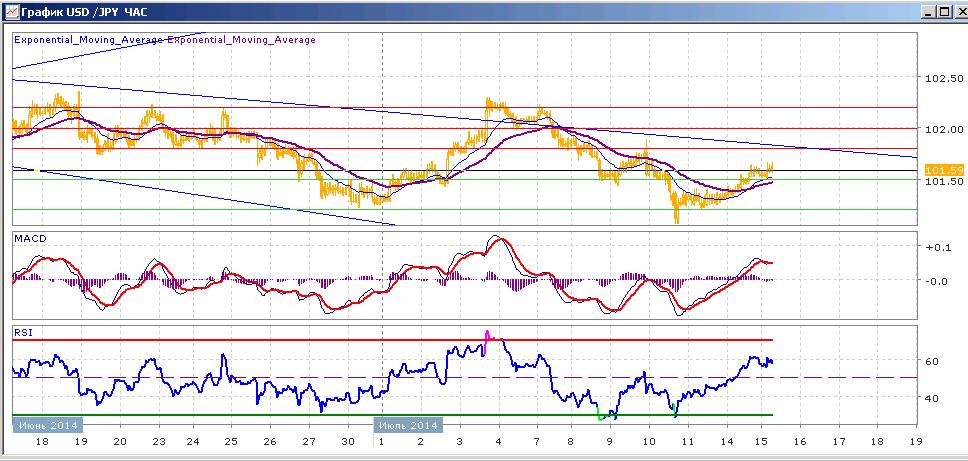Click the Июнь 2014 month marker
Image resolution: width=968 pixels, height=461 pixels.
pyautogui.click(x=48, y=425)
